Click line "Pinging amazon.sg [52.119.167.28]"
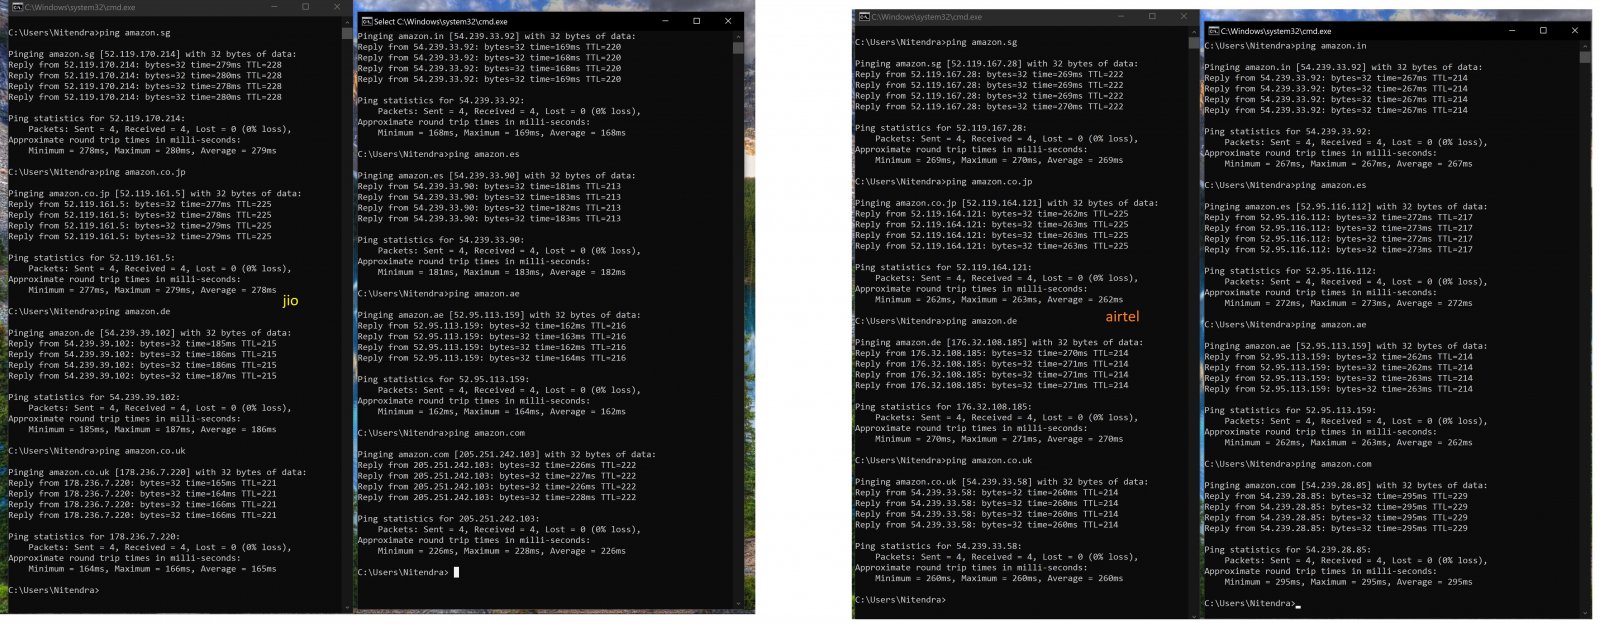The height and width of the screenshot is (624, 1600). [996, 64]
